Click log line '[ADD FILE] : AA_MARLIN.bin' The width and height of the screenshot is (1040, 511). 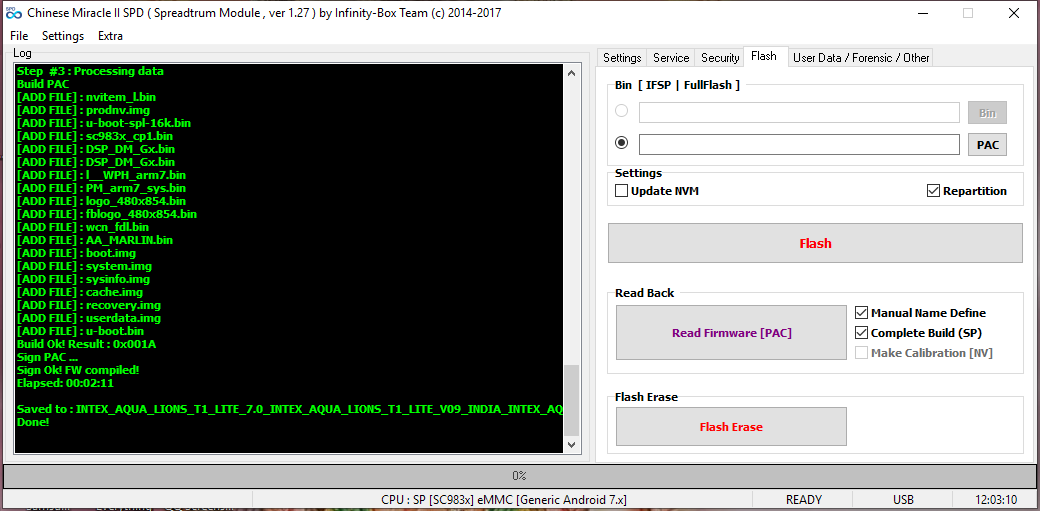point(95,240)
